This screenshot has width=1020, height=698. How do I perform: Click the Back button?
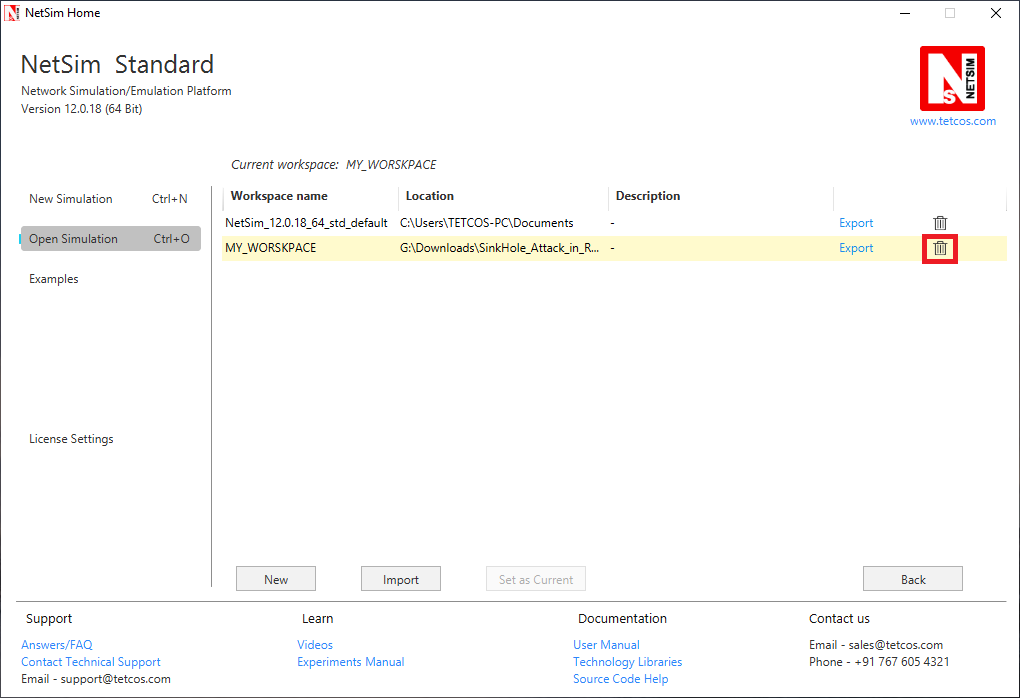912,578
